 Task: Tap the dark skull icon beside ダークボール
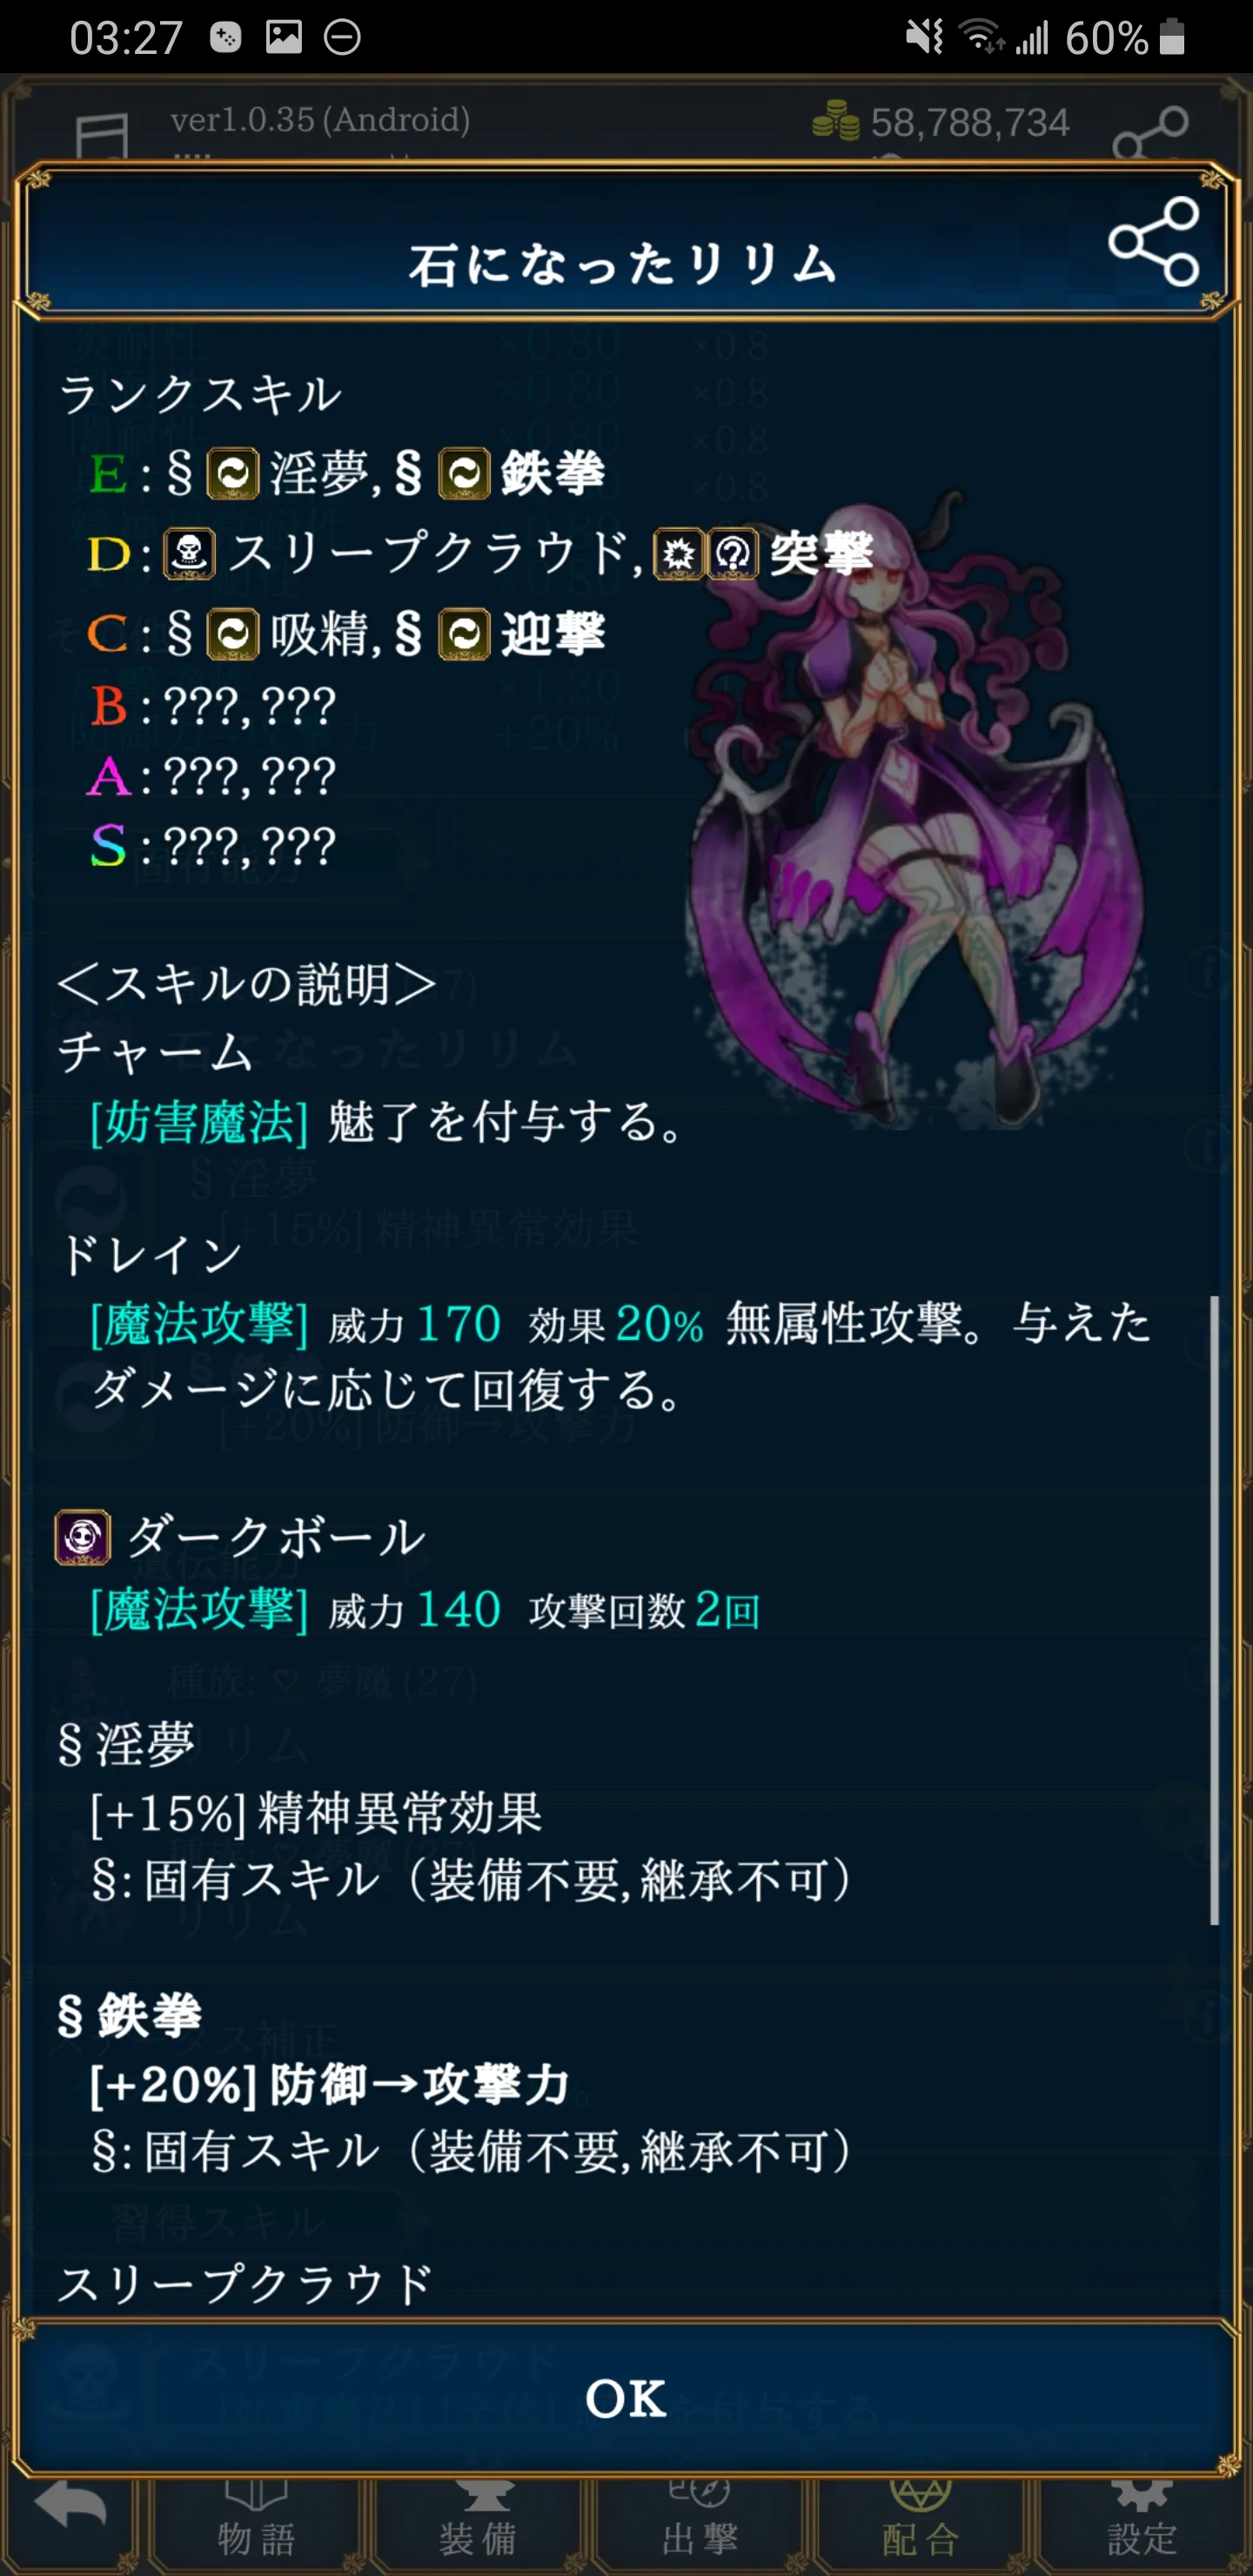[82, 1537]
